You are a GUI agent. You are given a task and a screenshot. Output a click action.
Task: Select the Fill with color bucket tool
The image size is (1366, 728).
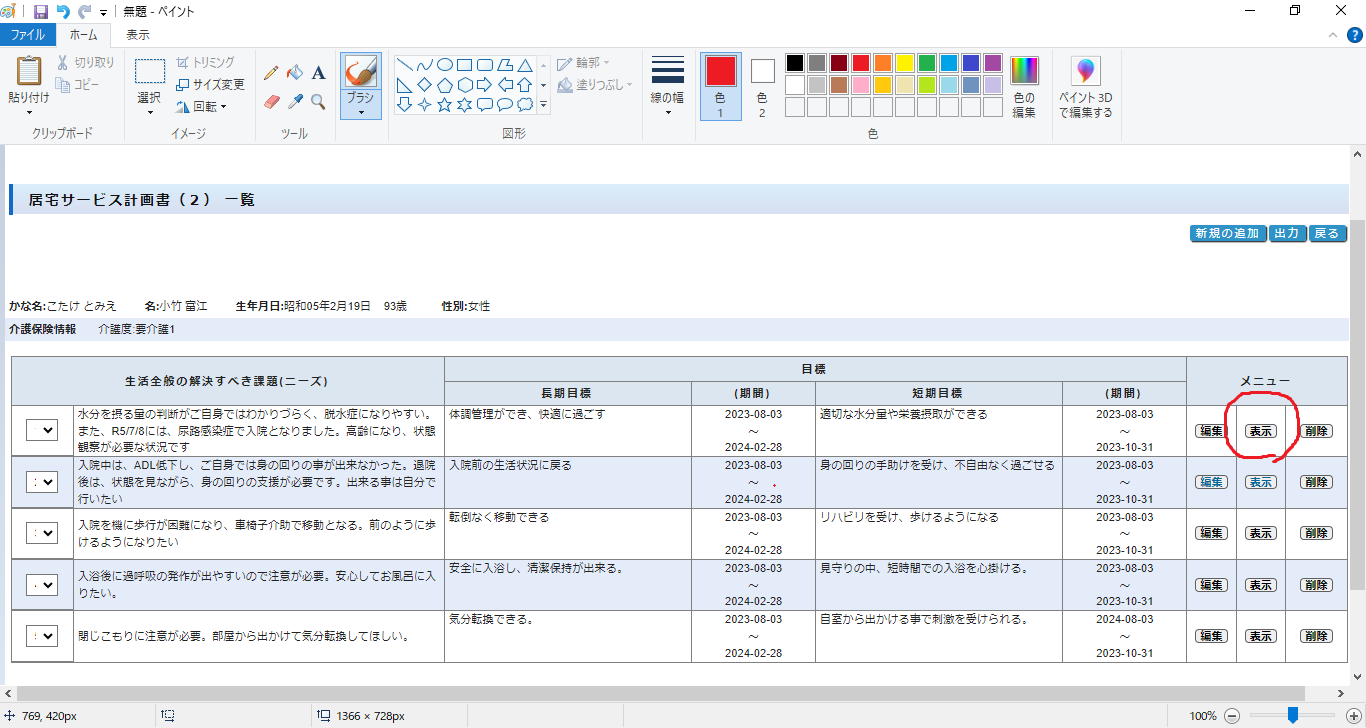pyautogui.click(x=295, y=73)
